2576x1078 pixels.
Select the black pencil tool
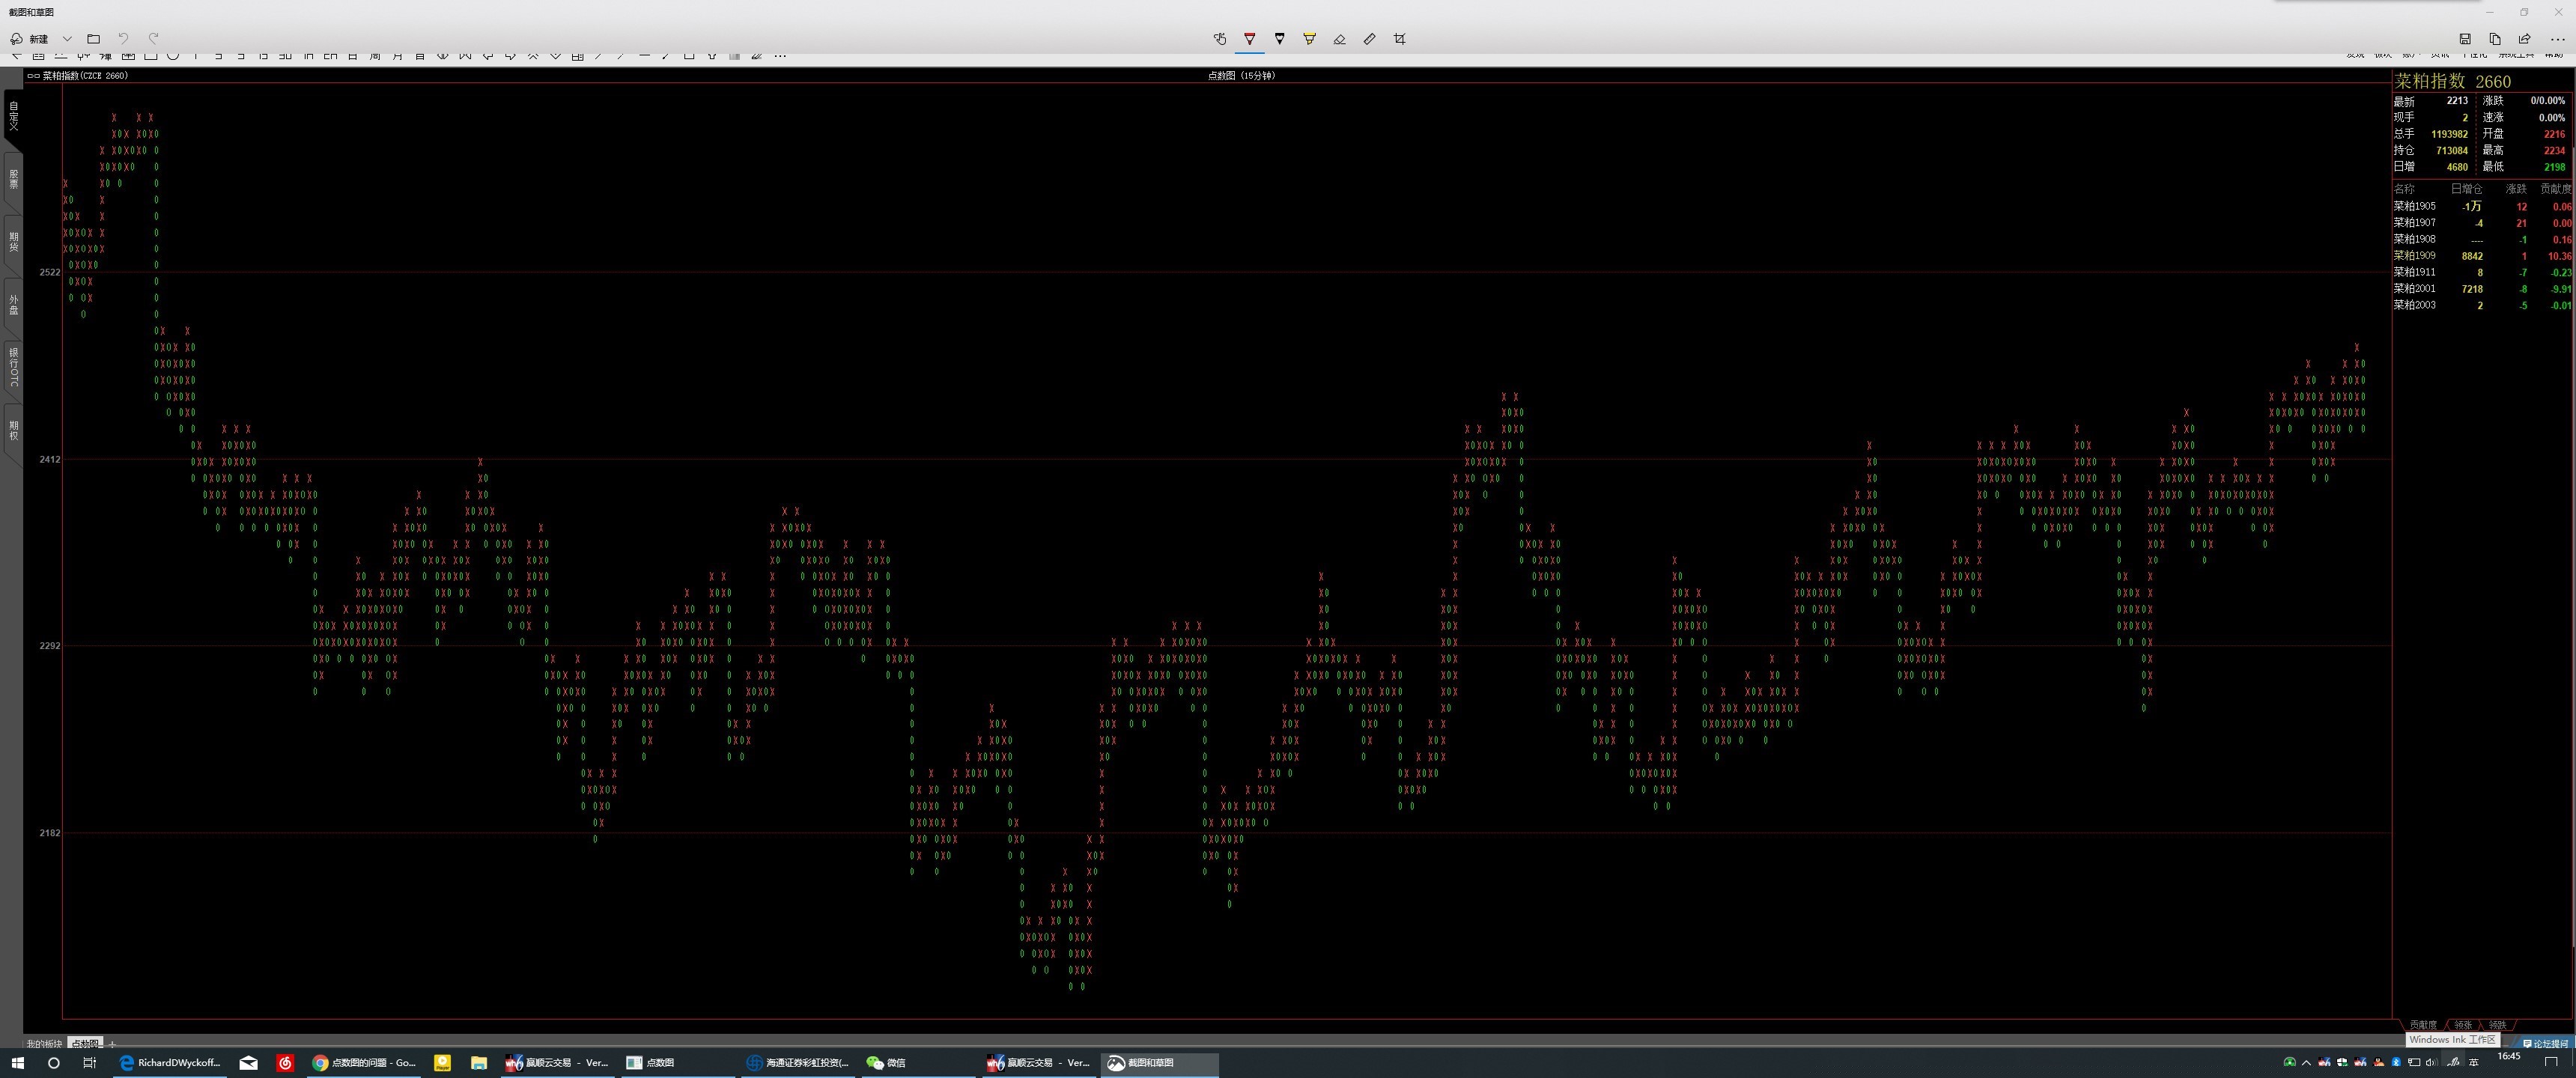pos(1279,39)
